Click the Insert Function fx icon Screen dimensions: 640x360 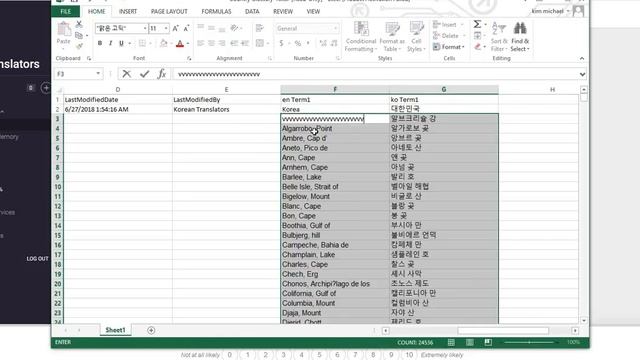tap(162, 74)
